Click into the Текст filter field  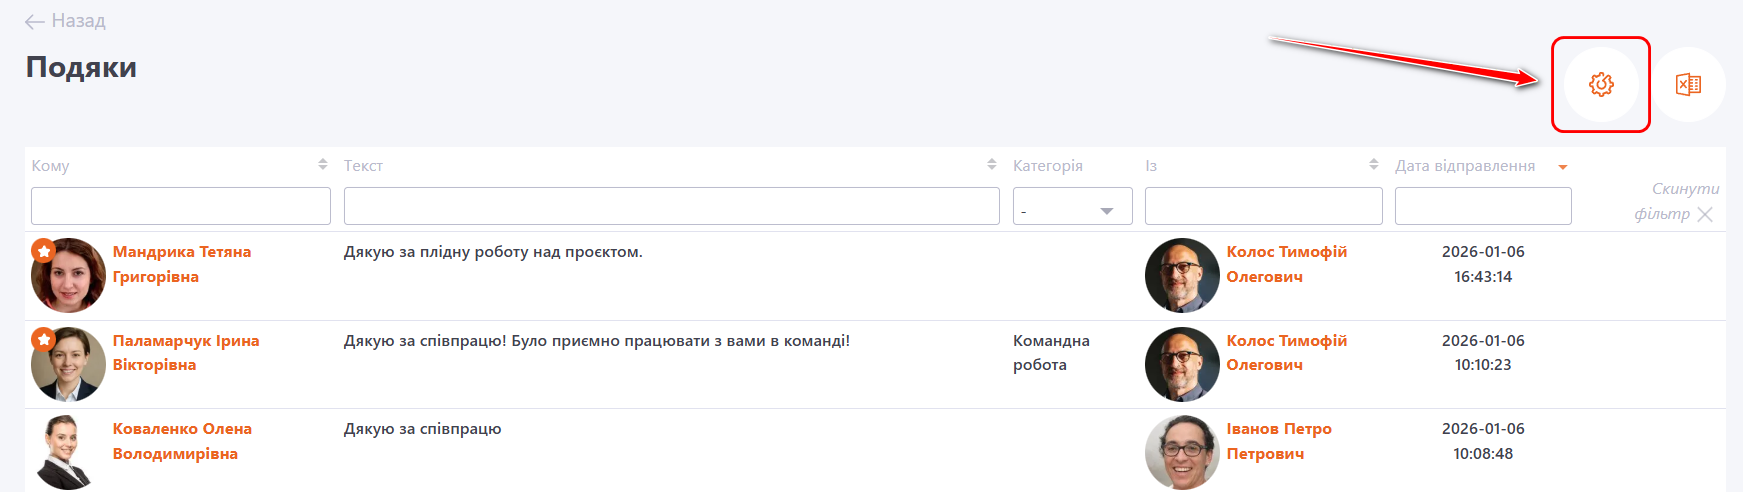click(x=671, y=206)
